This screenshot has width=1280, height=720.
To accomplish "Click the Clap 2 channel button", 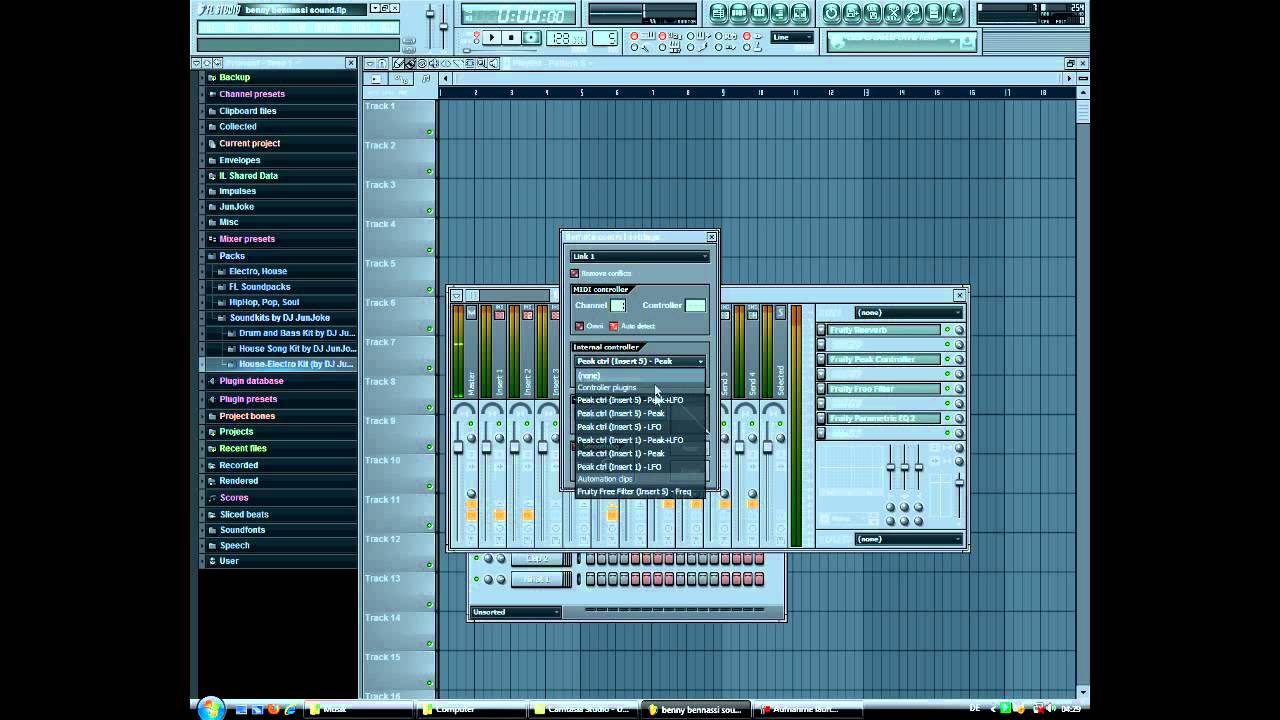I will pyautogui.click(x=538, y=559).
